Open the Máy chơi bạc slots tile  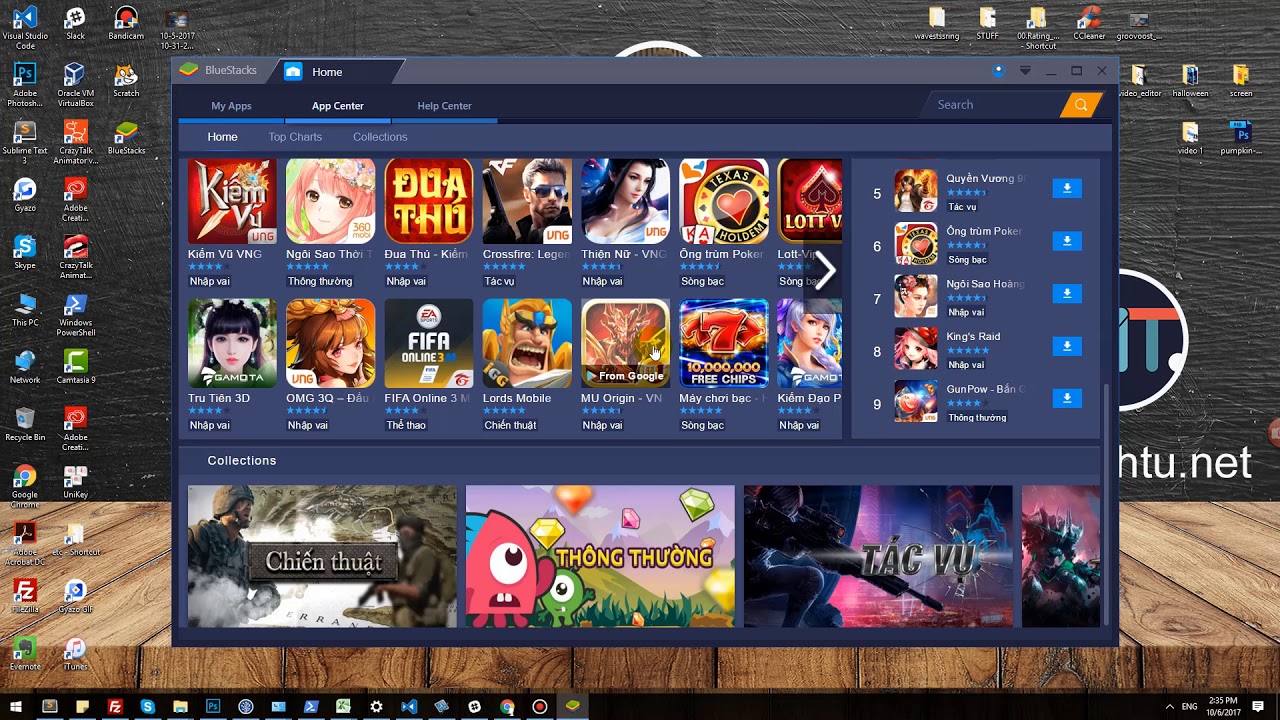click(723, 343)
